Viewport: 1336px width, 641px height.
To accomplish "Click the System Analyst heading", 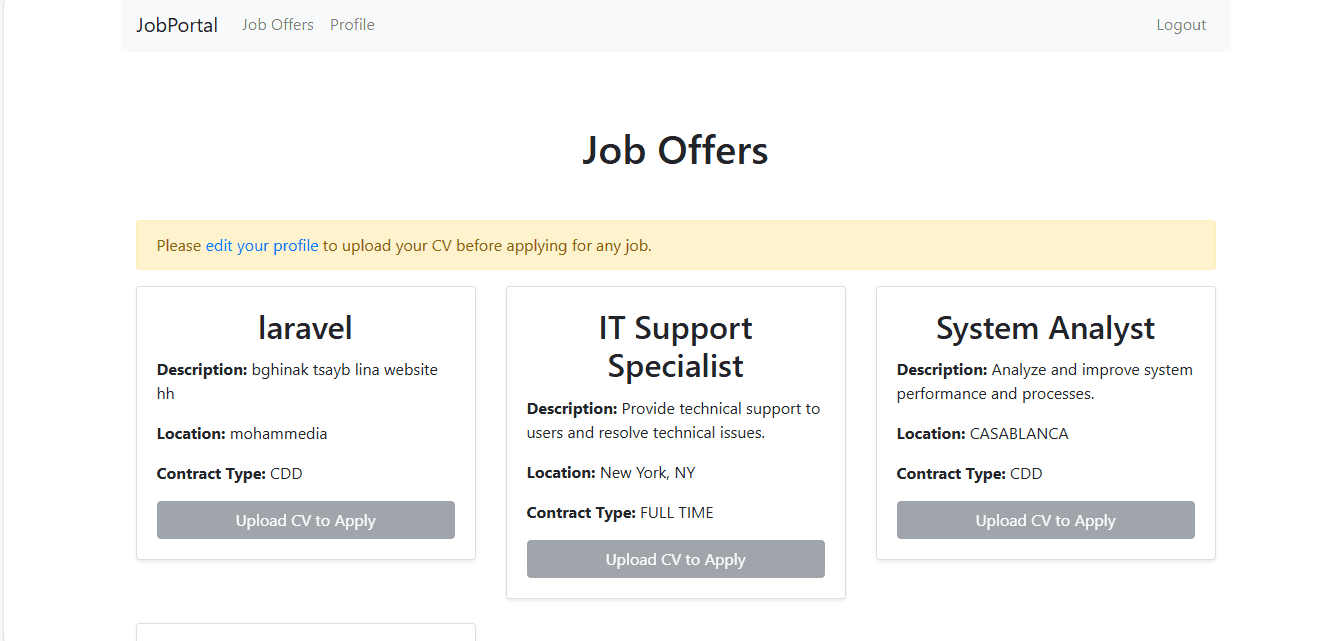I will (x=1045, y=328).
